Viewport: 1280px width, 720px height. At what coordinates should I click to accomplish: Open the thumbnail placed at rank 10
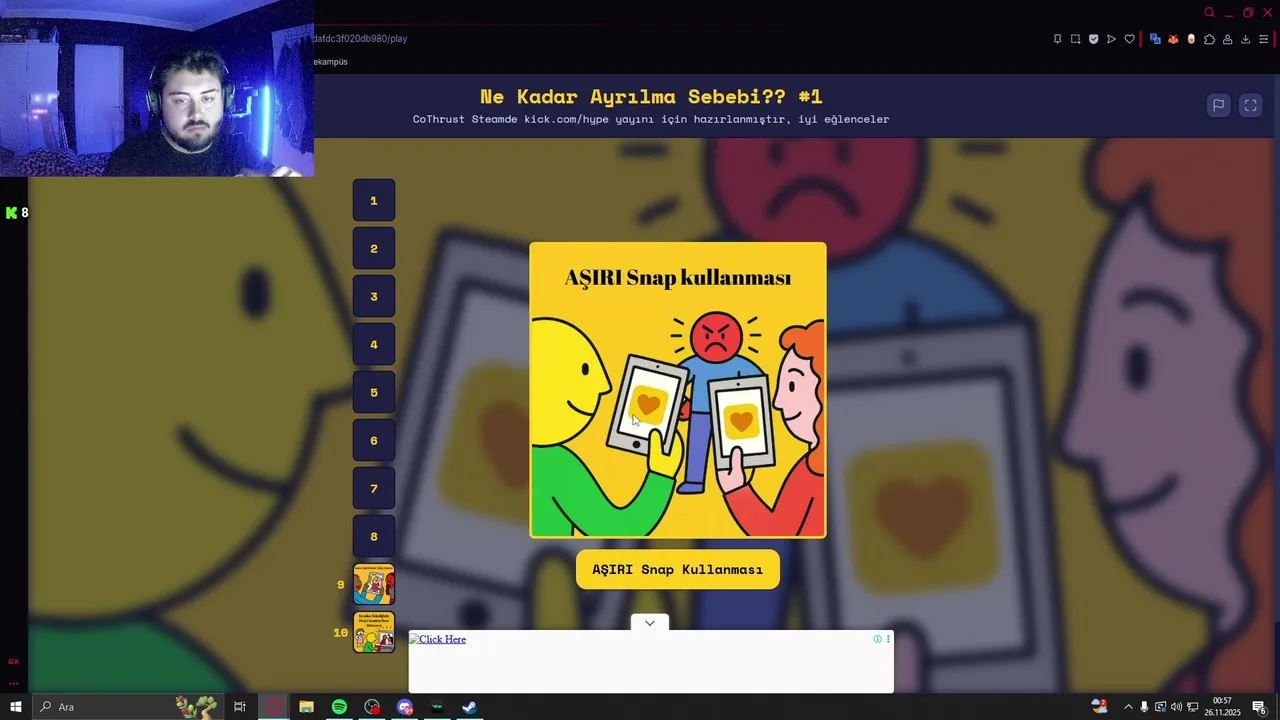[374, 632]
